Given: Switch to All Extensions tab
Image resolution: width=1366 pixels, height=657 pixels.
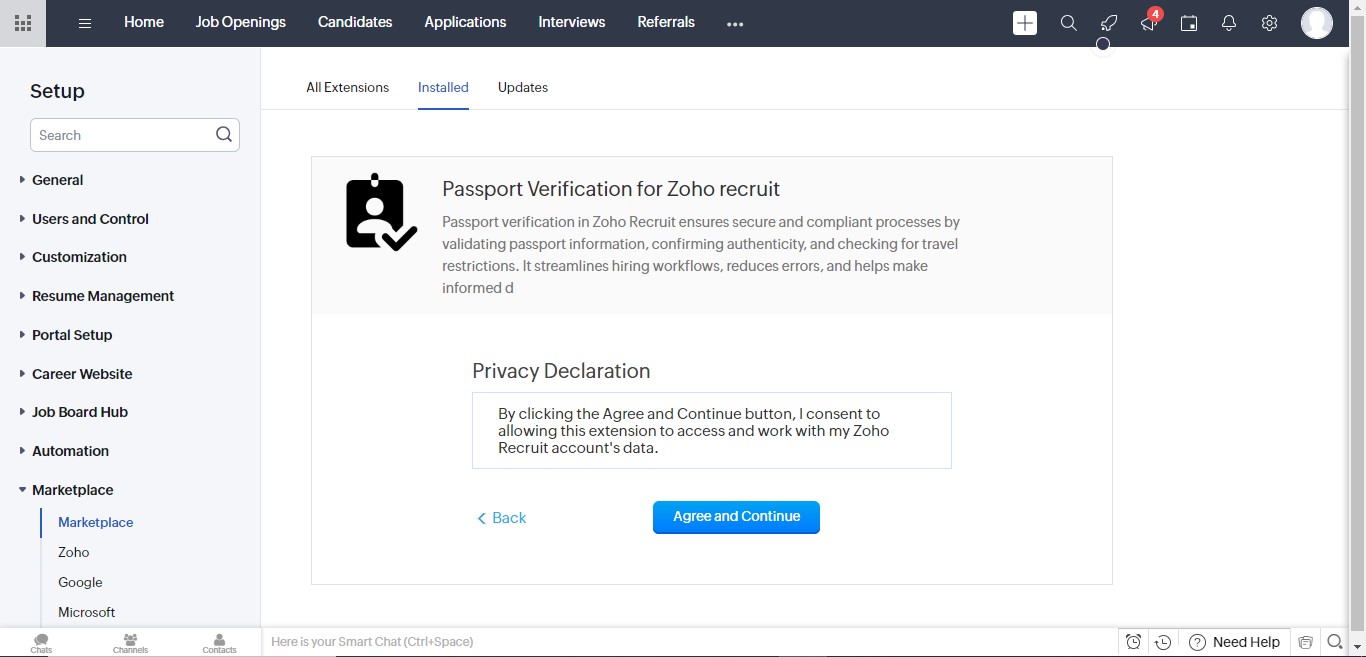Looking at the screenshot, I should click(348, 87).
